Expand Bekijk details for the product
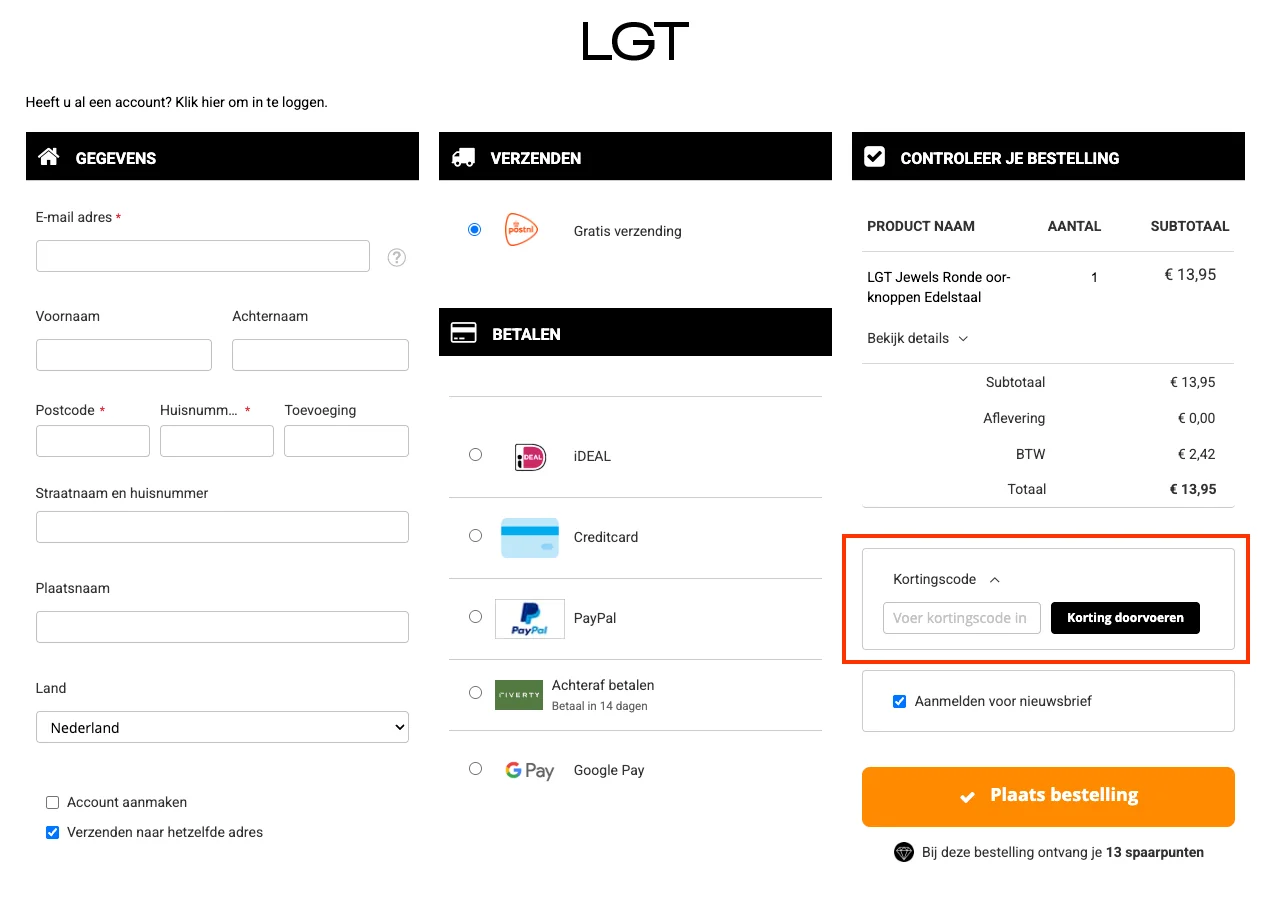The width and height of the screenshot is (1280, 922). click(x=917, y=338)
